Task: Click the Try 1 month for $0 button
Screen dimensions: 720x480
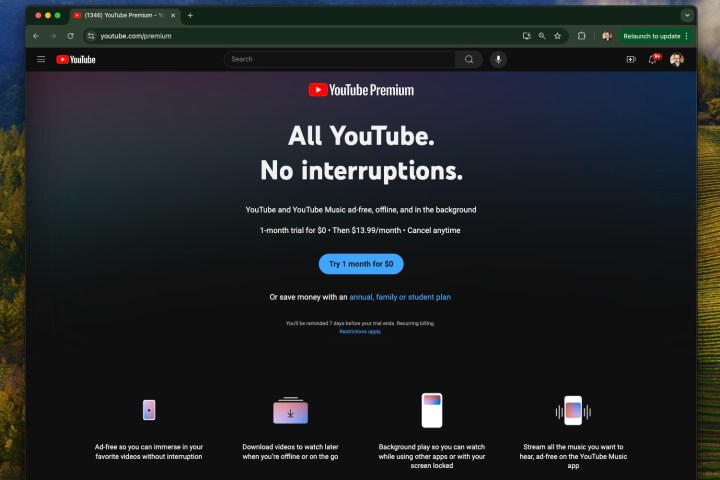Action: (361, 264)
